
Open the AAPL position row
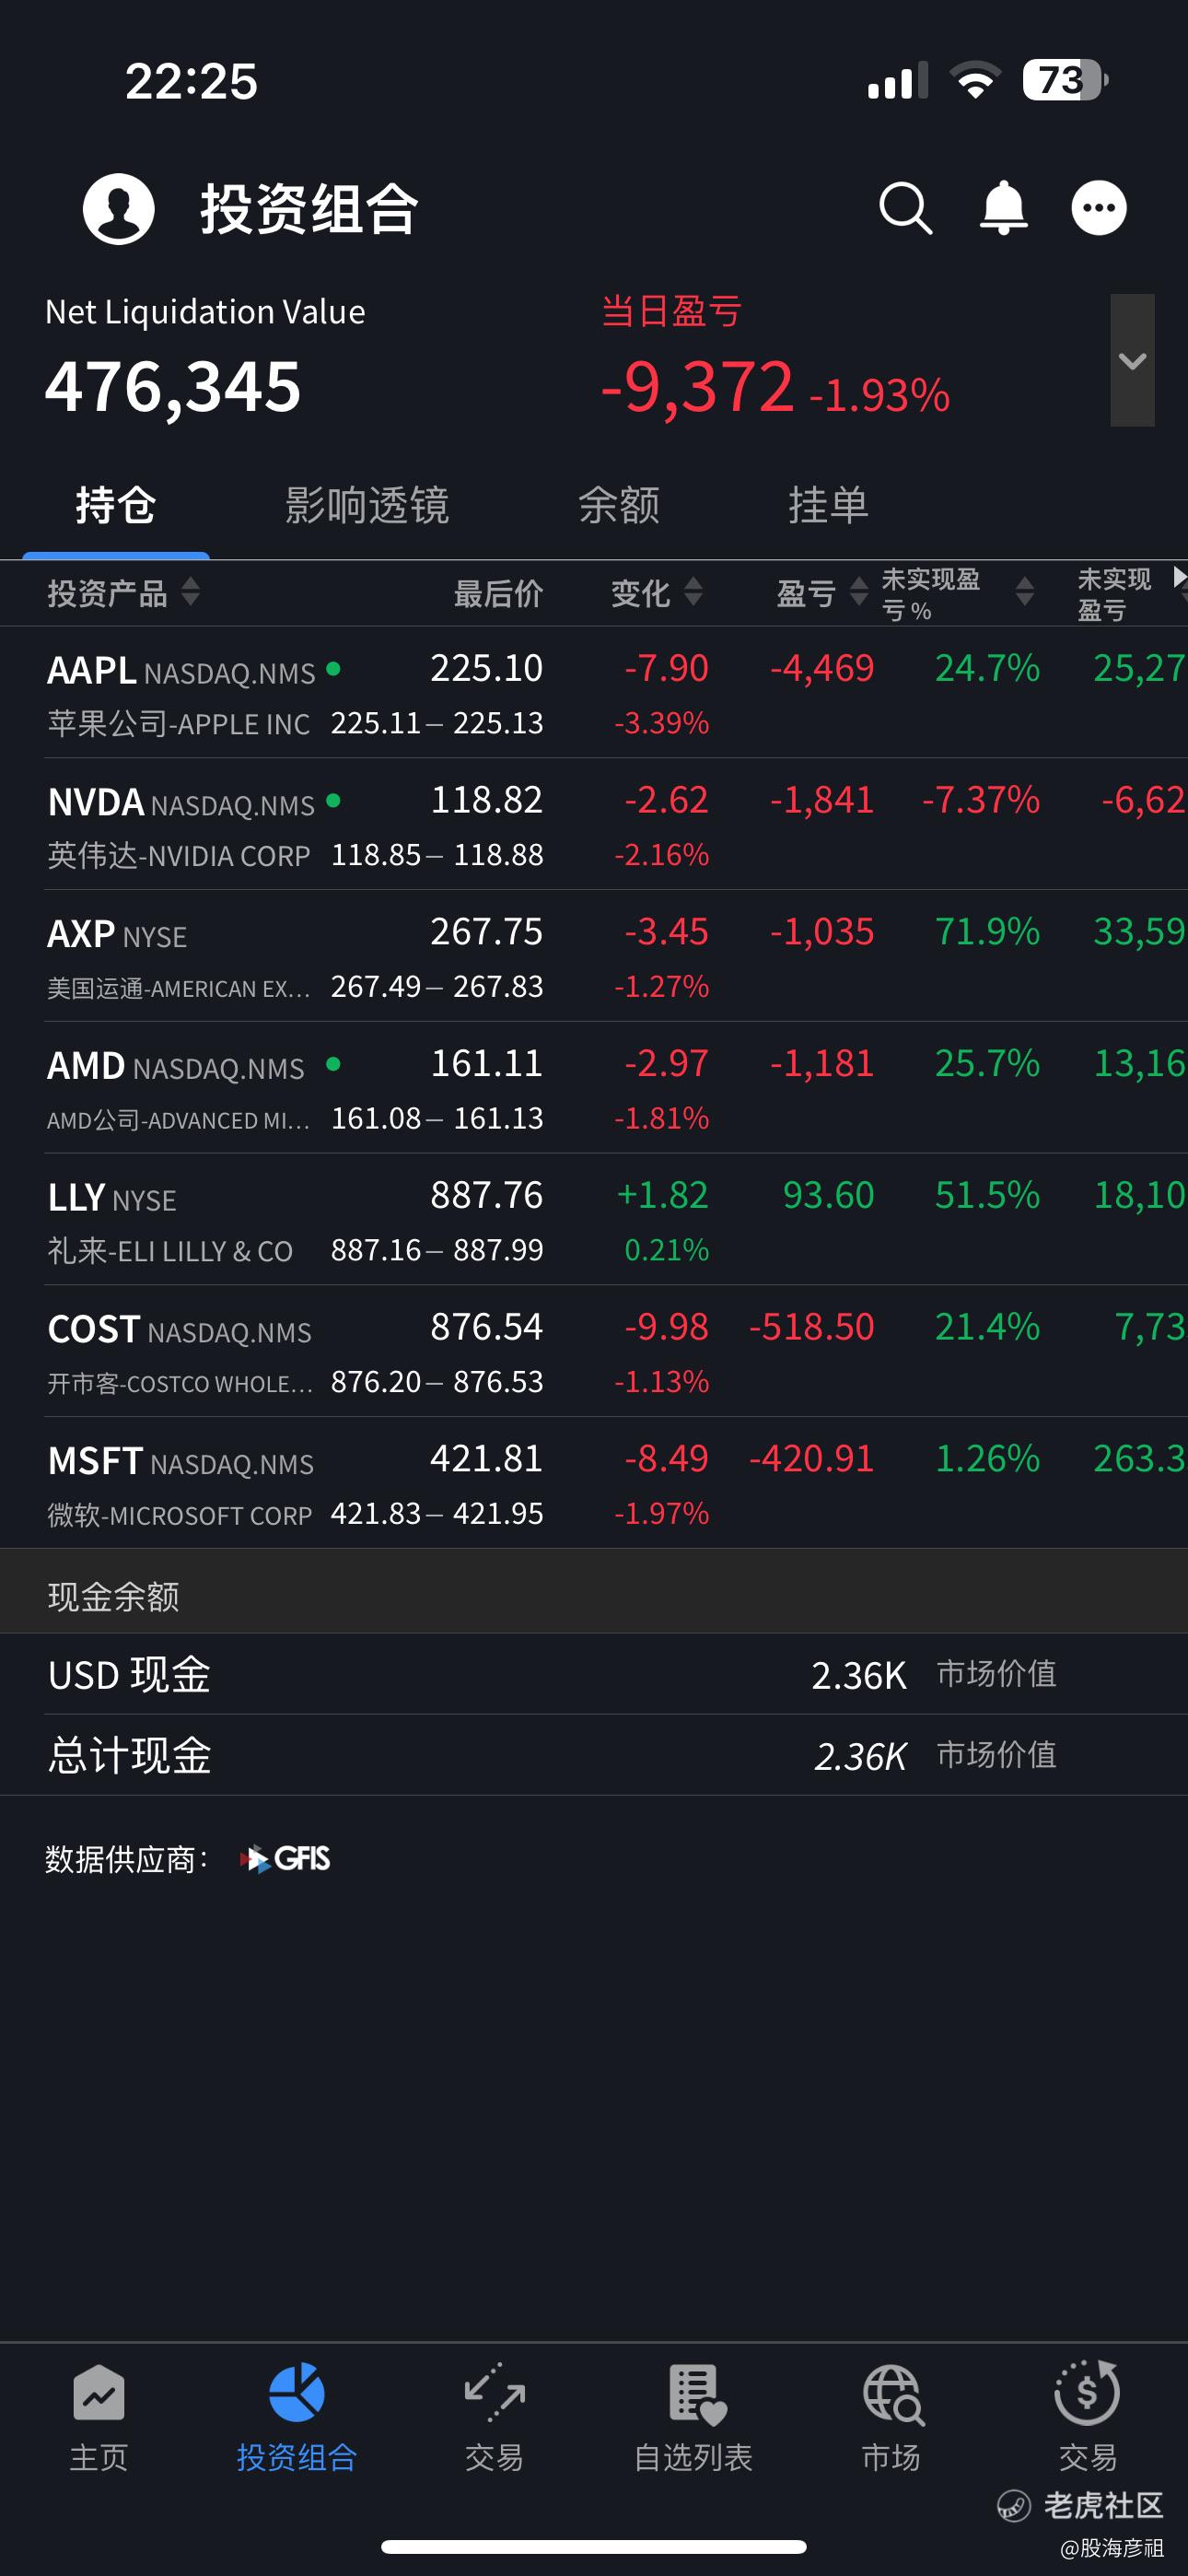300,693
